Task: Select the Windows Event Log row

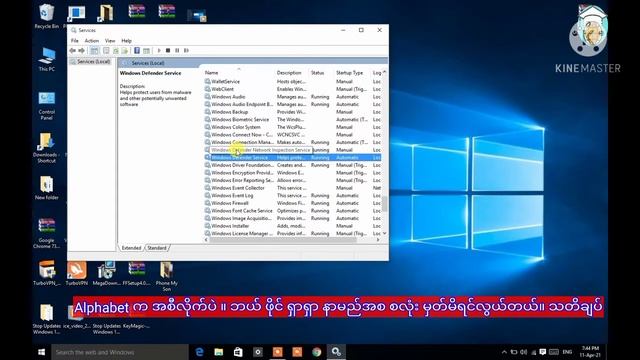Action: tap(292, 196)
